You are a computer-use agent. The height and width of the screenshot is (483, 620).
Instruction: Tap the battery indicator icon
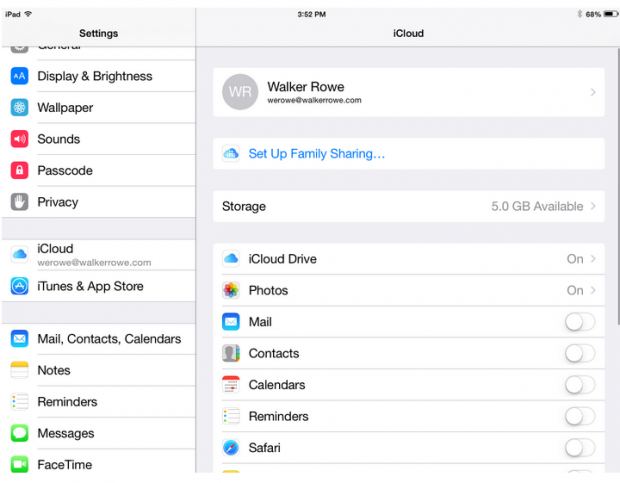[x=611, y=14]
